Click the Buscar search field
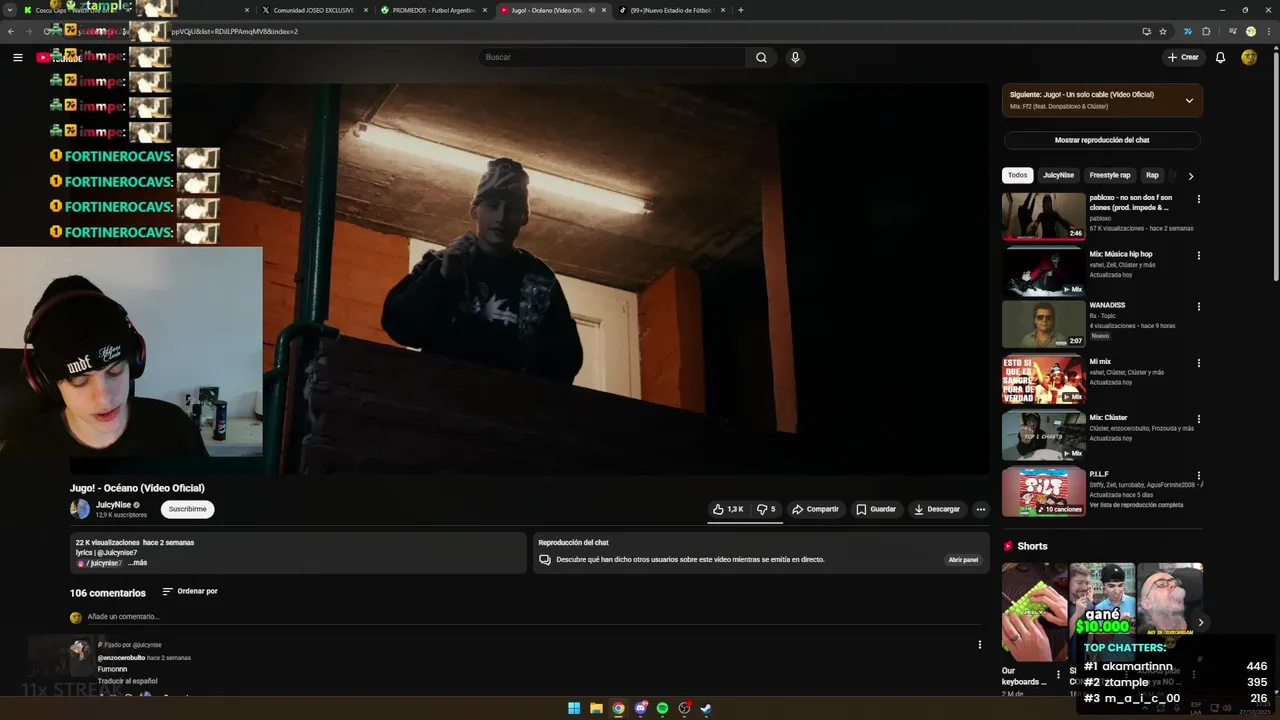Image resolution: width=1280 pixels, height=720 pixels. coord(611,57)
